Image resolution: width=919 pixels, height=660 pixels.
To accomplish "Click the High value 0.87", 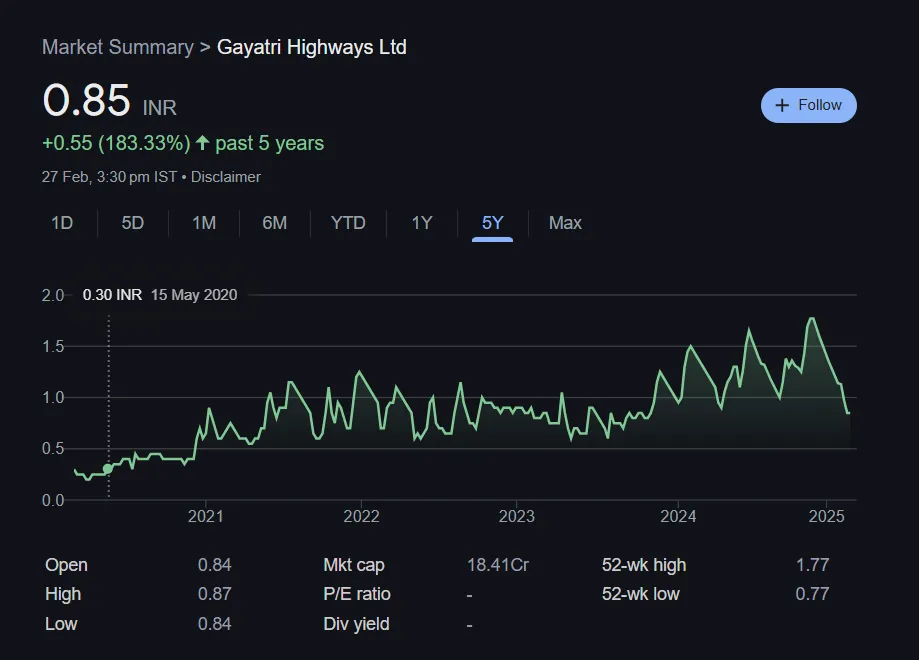I will point(215,594).
